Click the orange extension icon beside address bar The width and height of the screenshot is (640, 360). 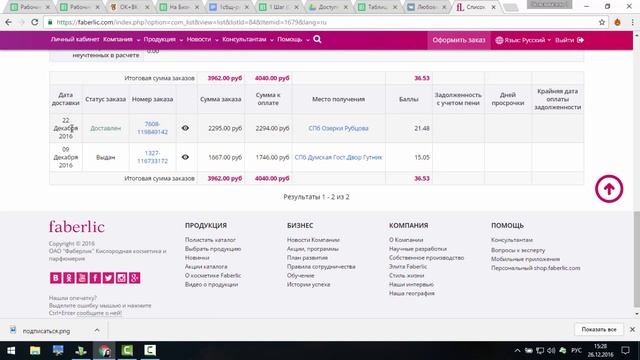(618, 22)
